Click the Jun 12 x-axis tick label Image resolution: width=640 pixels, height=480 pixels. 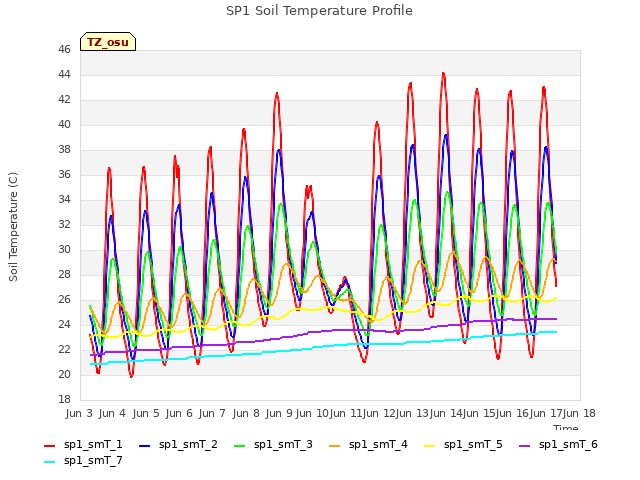(x=379, y=413)
